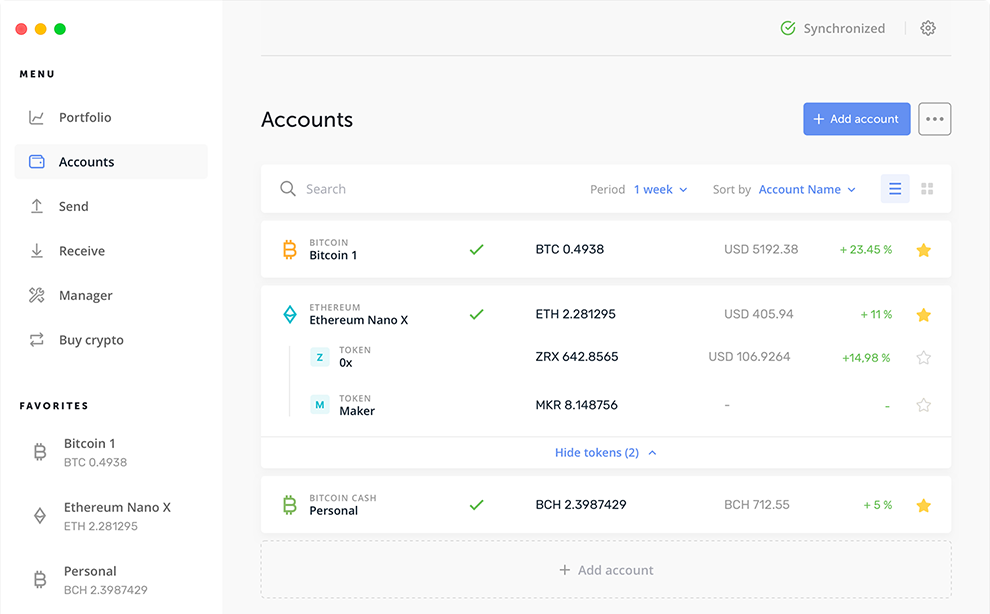Click the Send upward arrow icon
This screenshot has height=614, width=990.
37,206
